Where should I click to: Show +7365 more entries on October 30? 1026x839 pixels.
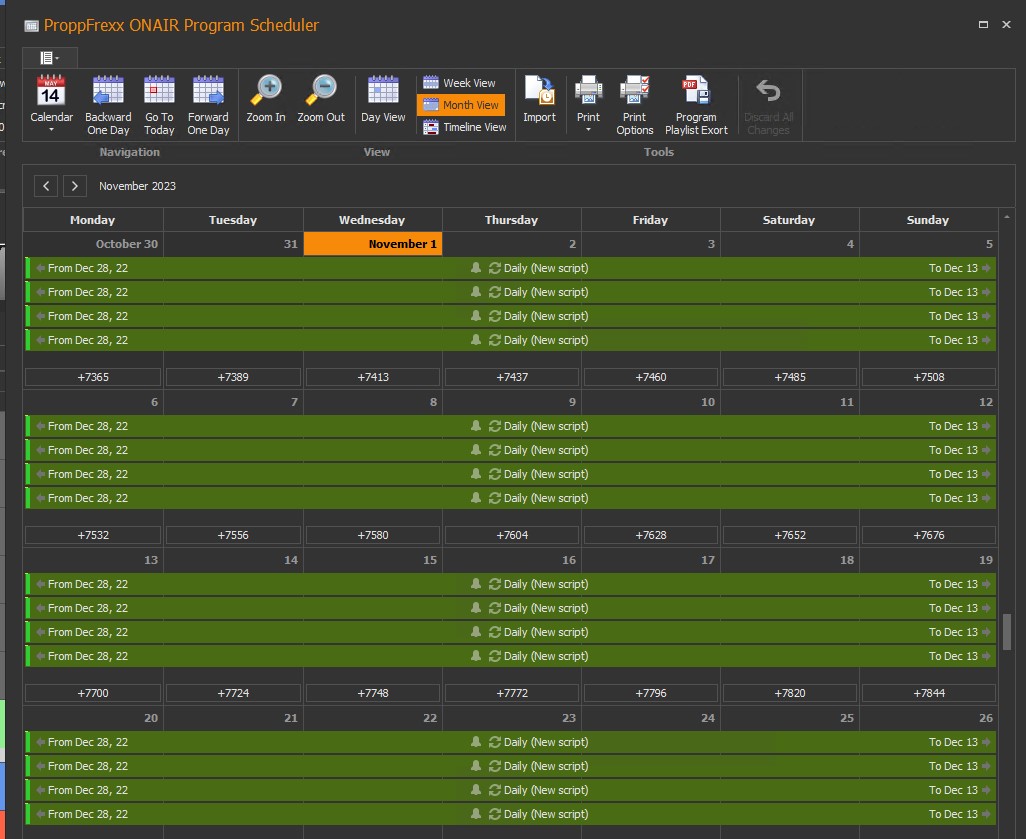click(x=93, y=377)
